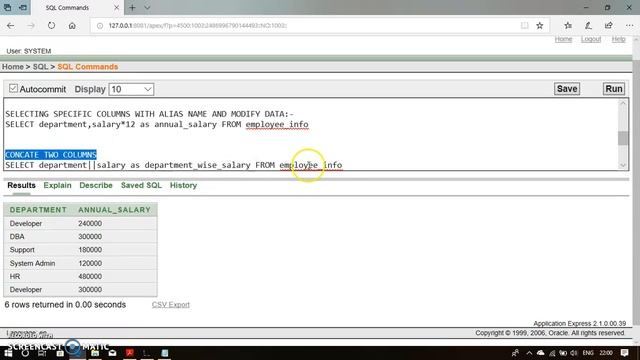Click the browser forward arrow
The height and width of the screenshot is (360, 640).
point(31,25)
